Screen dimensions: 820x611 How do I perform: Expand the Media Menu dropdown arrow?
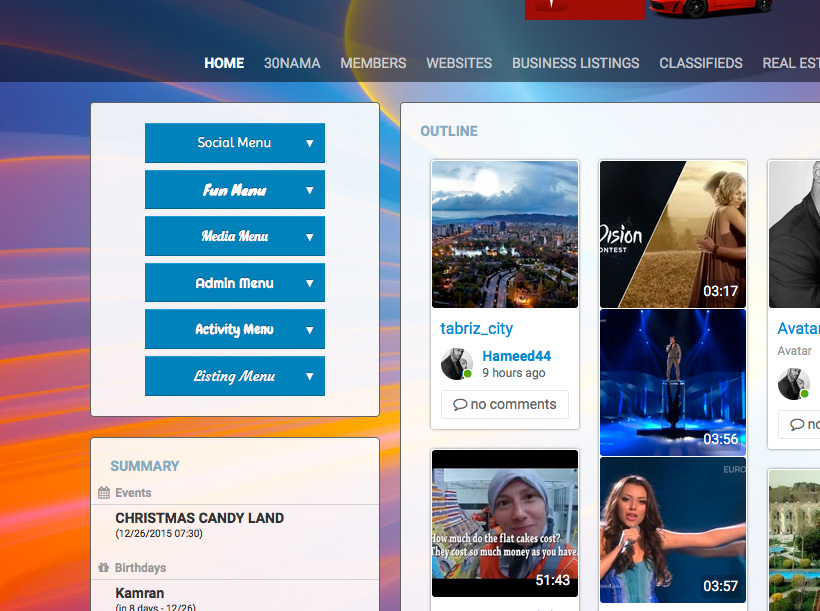tap(310, 237)
